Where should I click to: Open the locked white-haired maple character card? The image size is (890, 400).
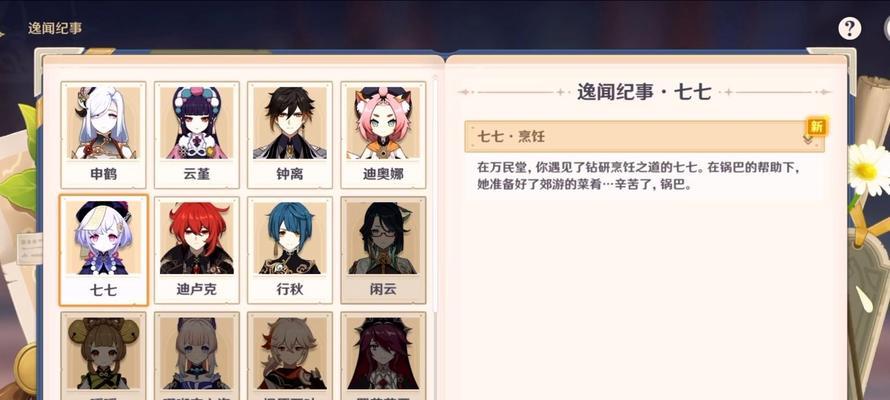[289, 355]
